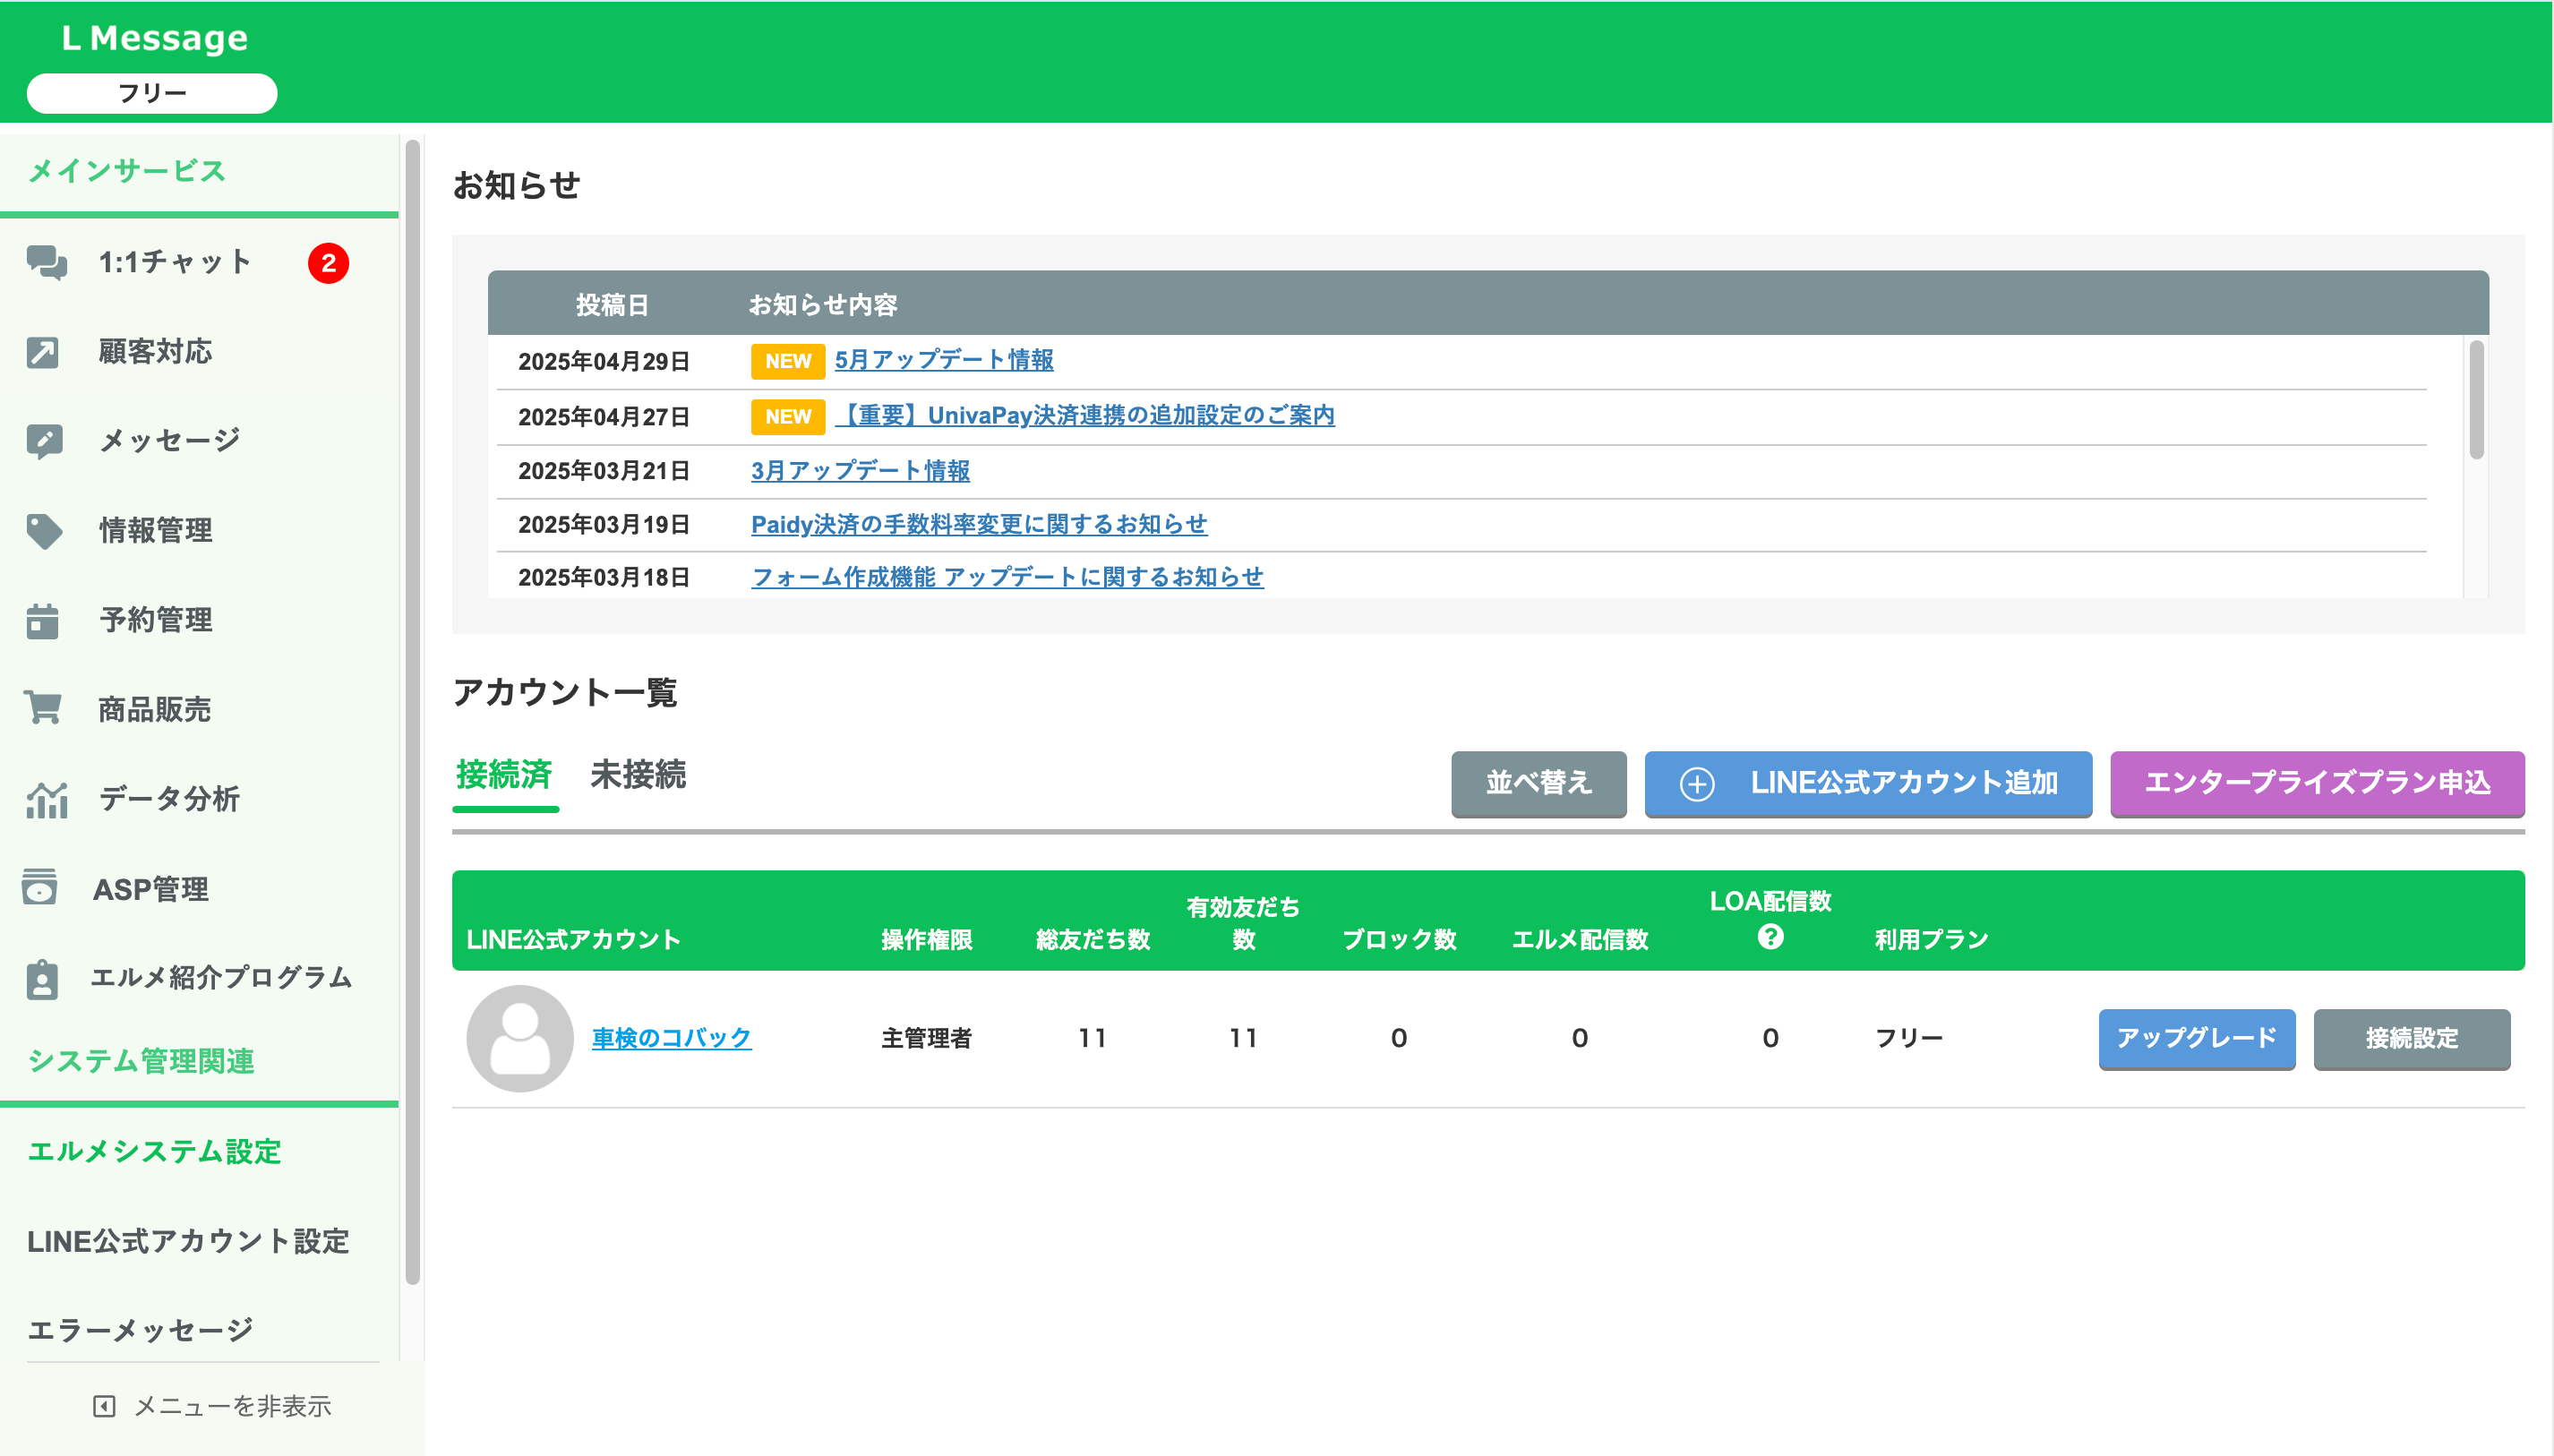Switch to the 接続済 tab
This screenshot has height=1456, width=2554.
pyautogui.click(x=504, y=775)
